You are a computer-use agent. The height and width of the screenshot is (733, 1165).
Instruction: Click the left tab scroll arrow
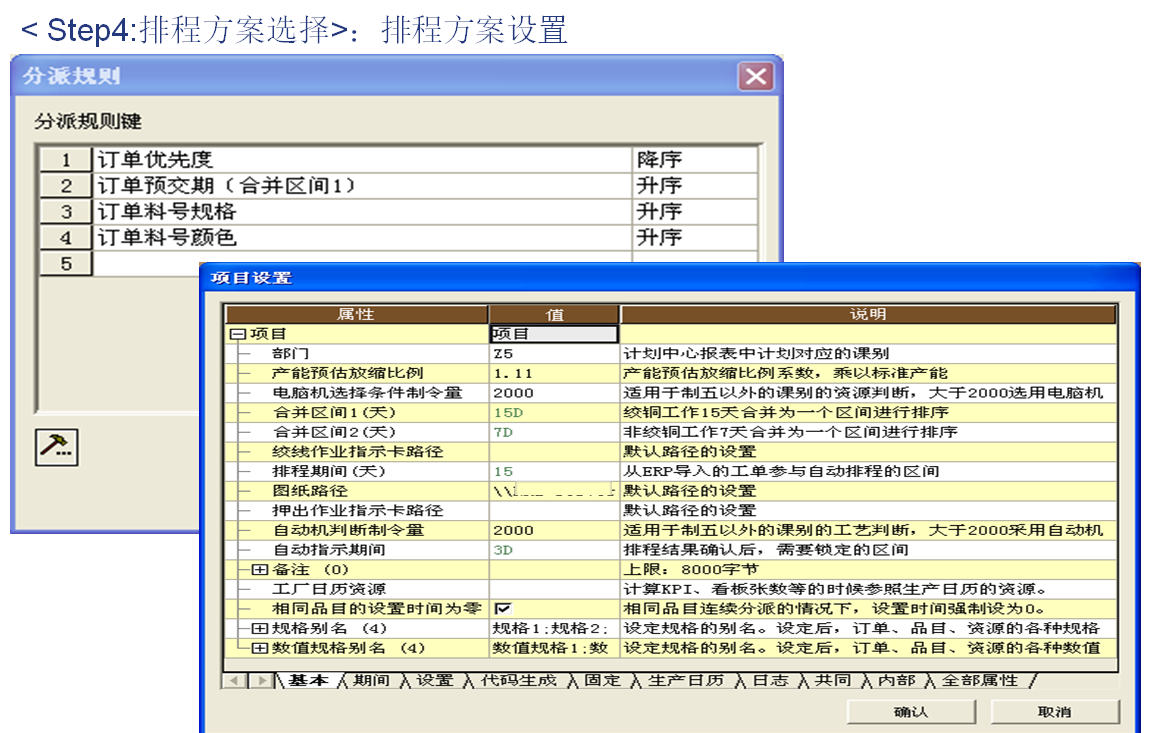(235, 681)
